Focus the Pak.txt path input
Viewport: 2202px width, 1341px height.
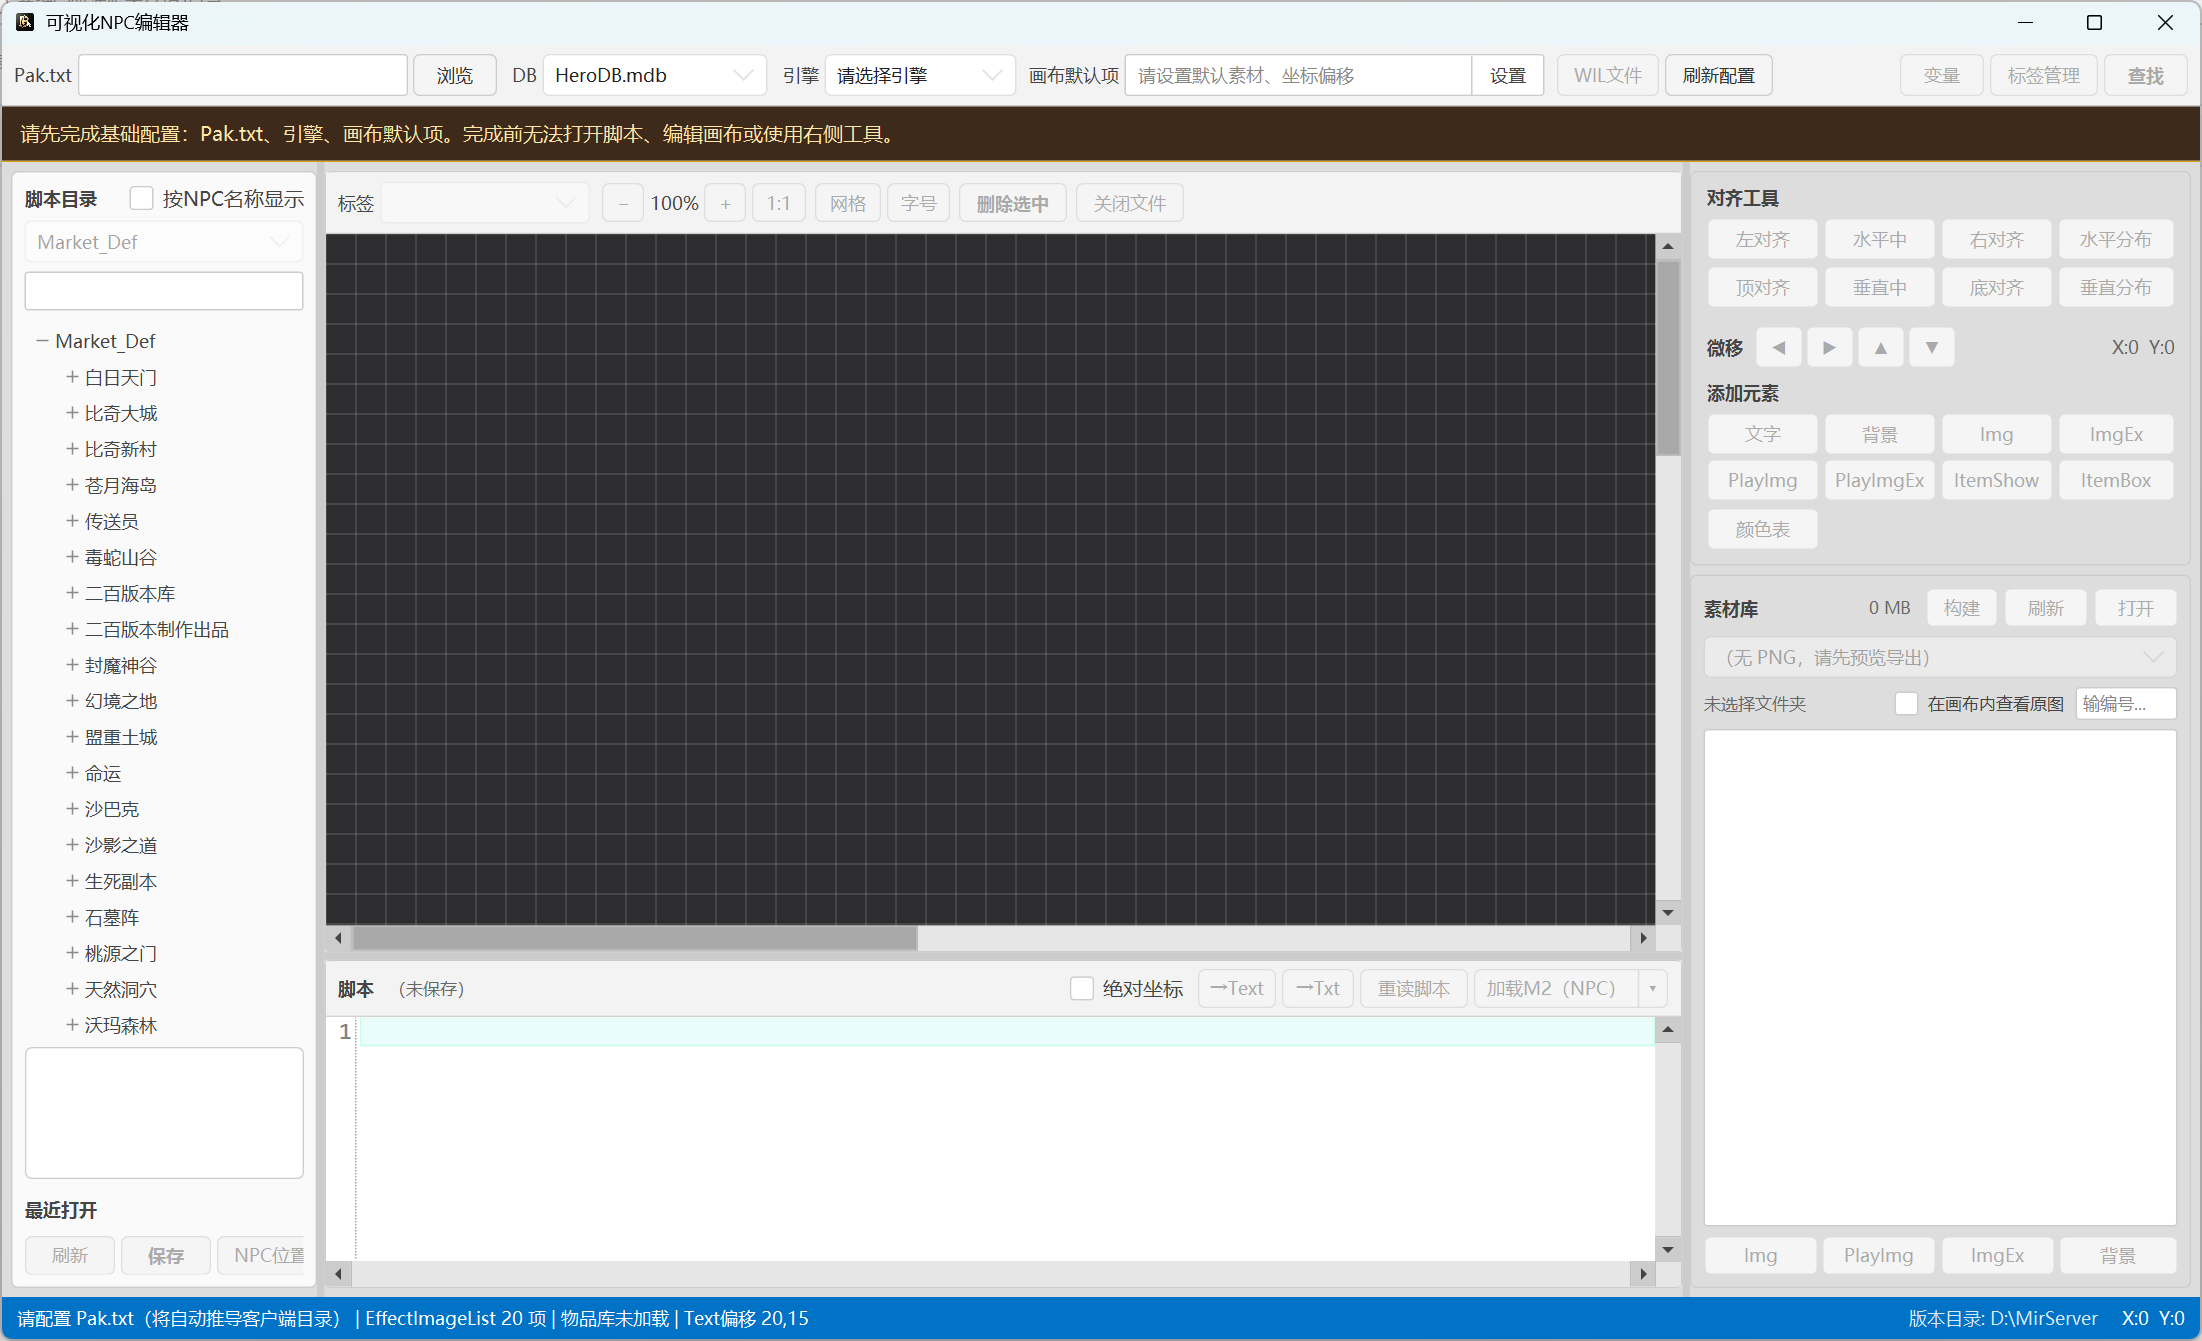point(243,76)
